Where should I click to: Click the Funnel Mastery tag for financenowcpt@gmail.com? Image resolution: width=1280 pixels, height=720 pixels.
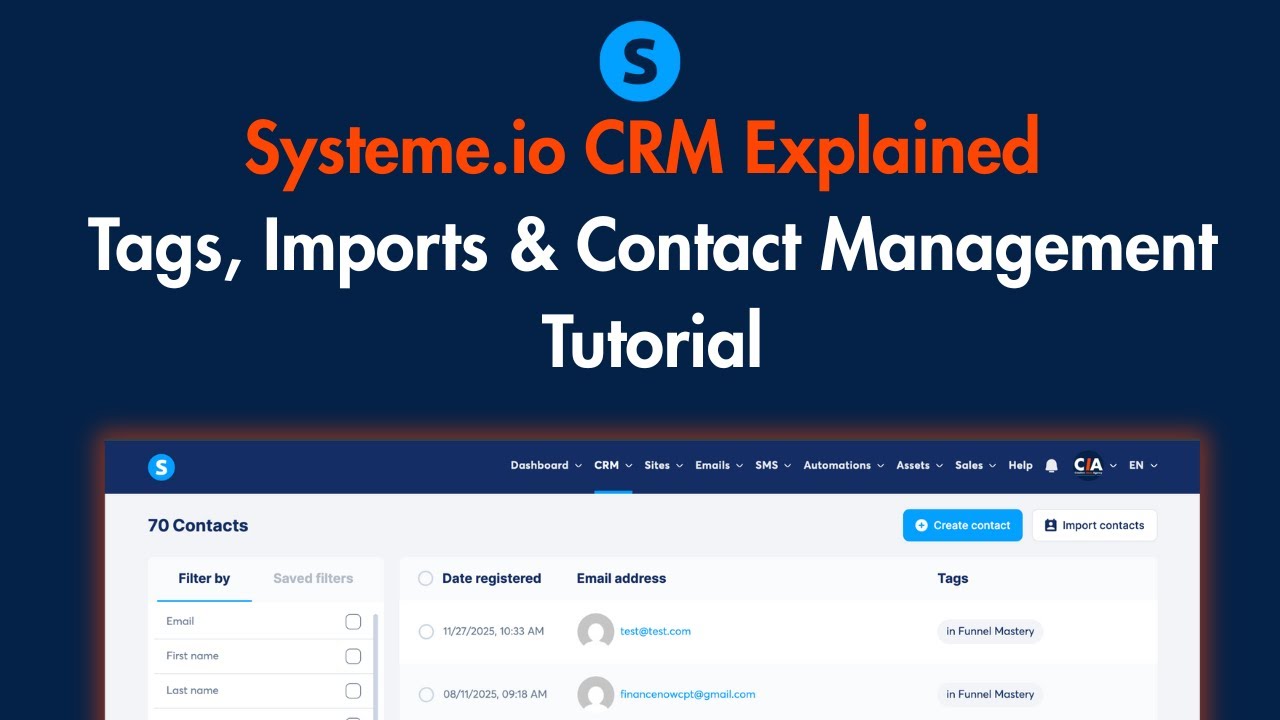pyautogui.click(x=990, y=694)
